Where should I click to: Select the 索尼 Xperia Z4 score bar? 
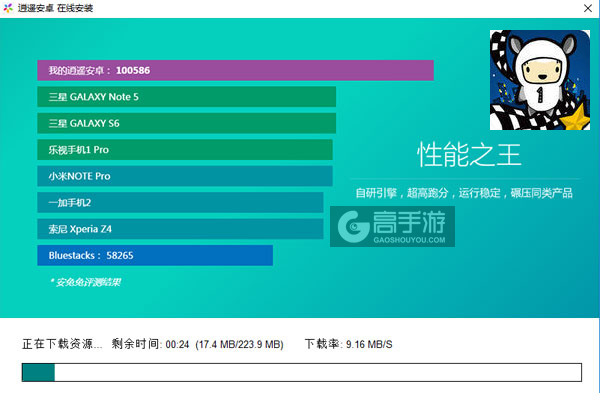pos(180,229)
